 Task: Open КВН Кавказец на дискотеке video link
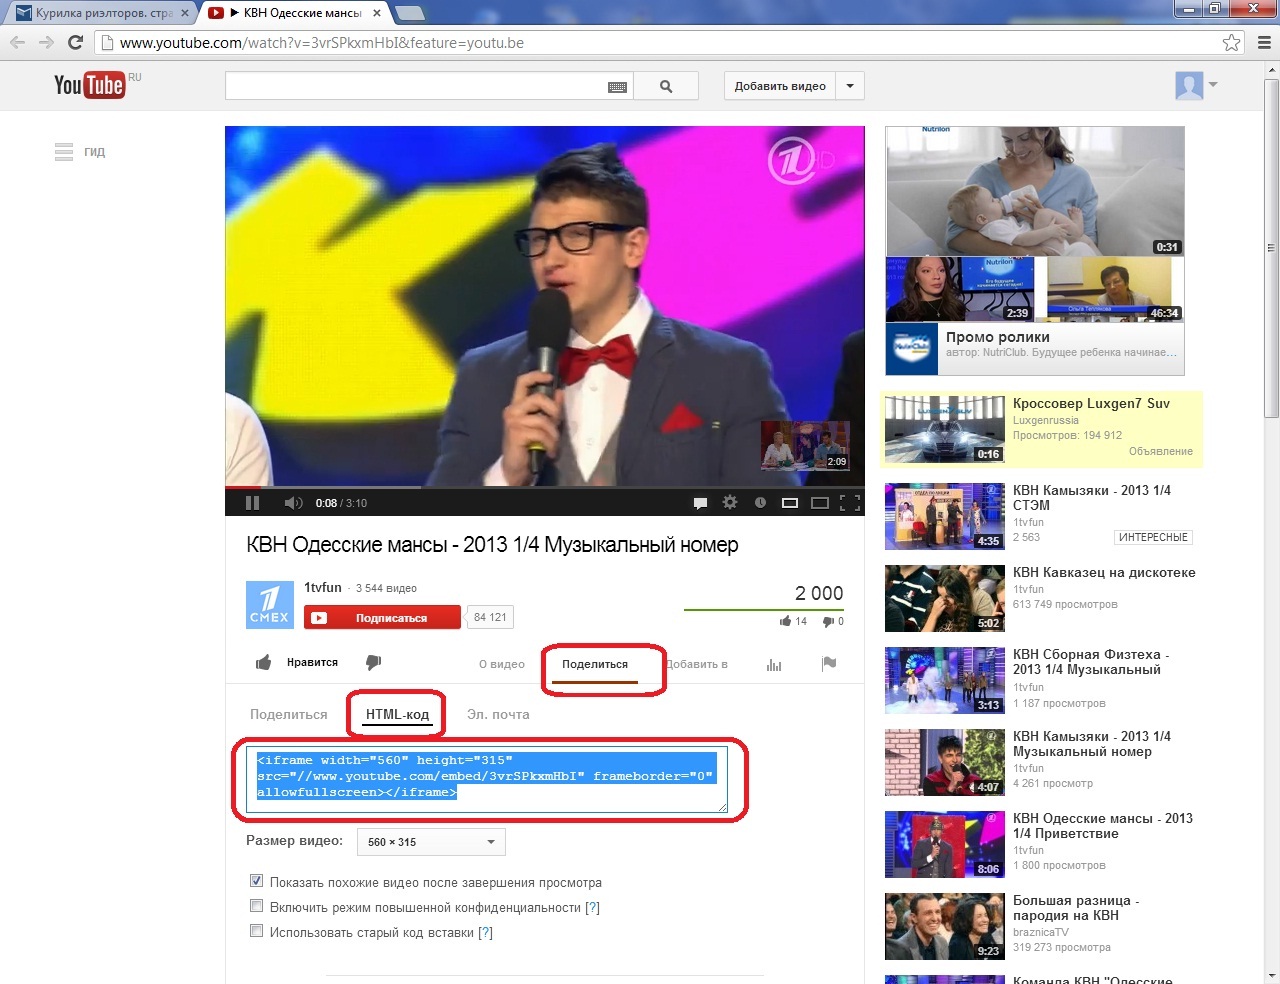[x=1104, y=573]
